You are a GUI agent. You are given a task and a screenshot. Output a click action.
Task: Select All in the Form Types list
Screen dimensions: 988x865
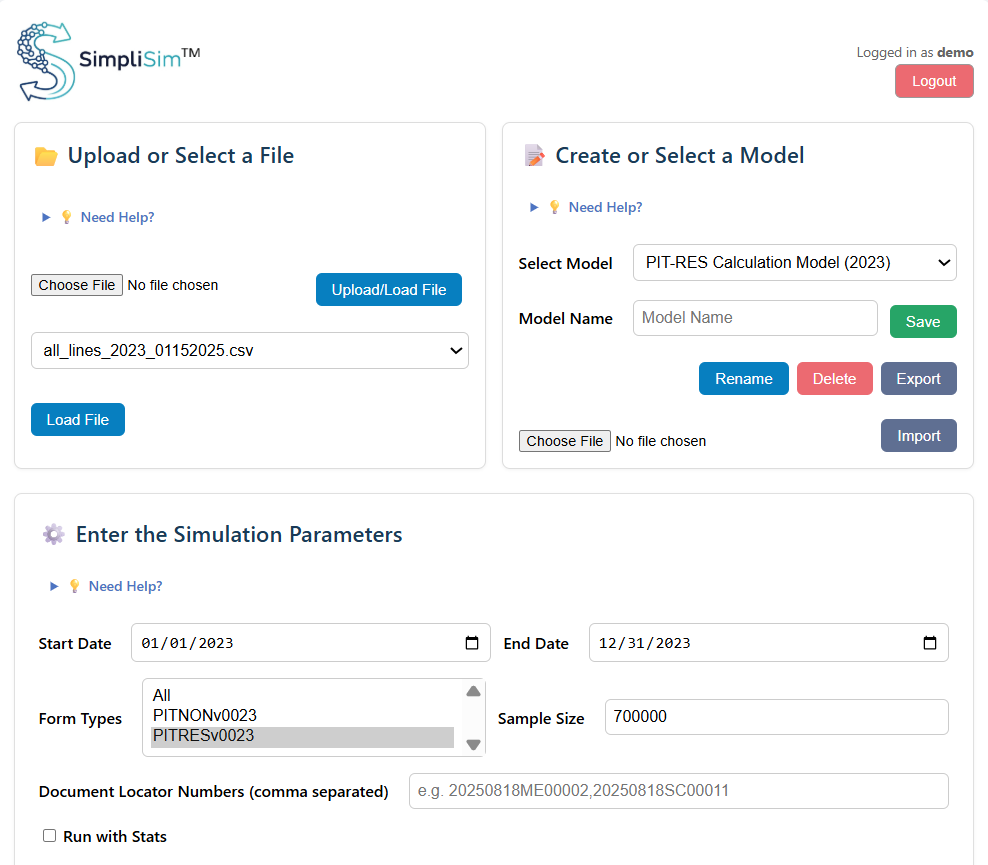pos(162,695)
